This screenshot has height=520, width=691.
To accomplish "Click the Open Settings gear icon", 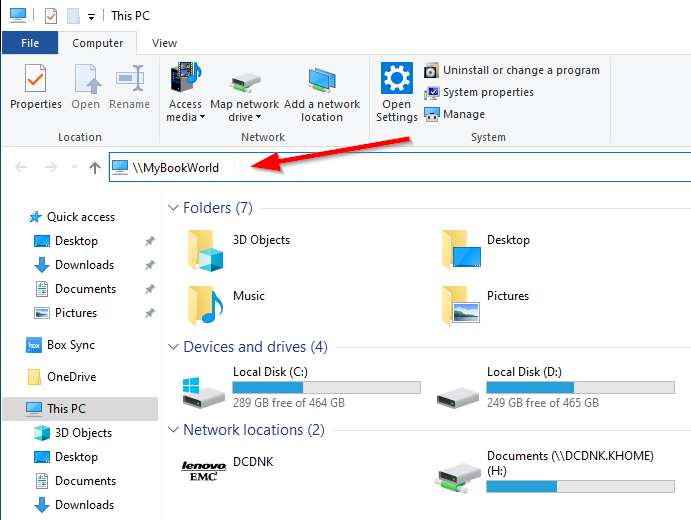I will (397, 78).
